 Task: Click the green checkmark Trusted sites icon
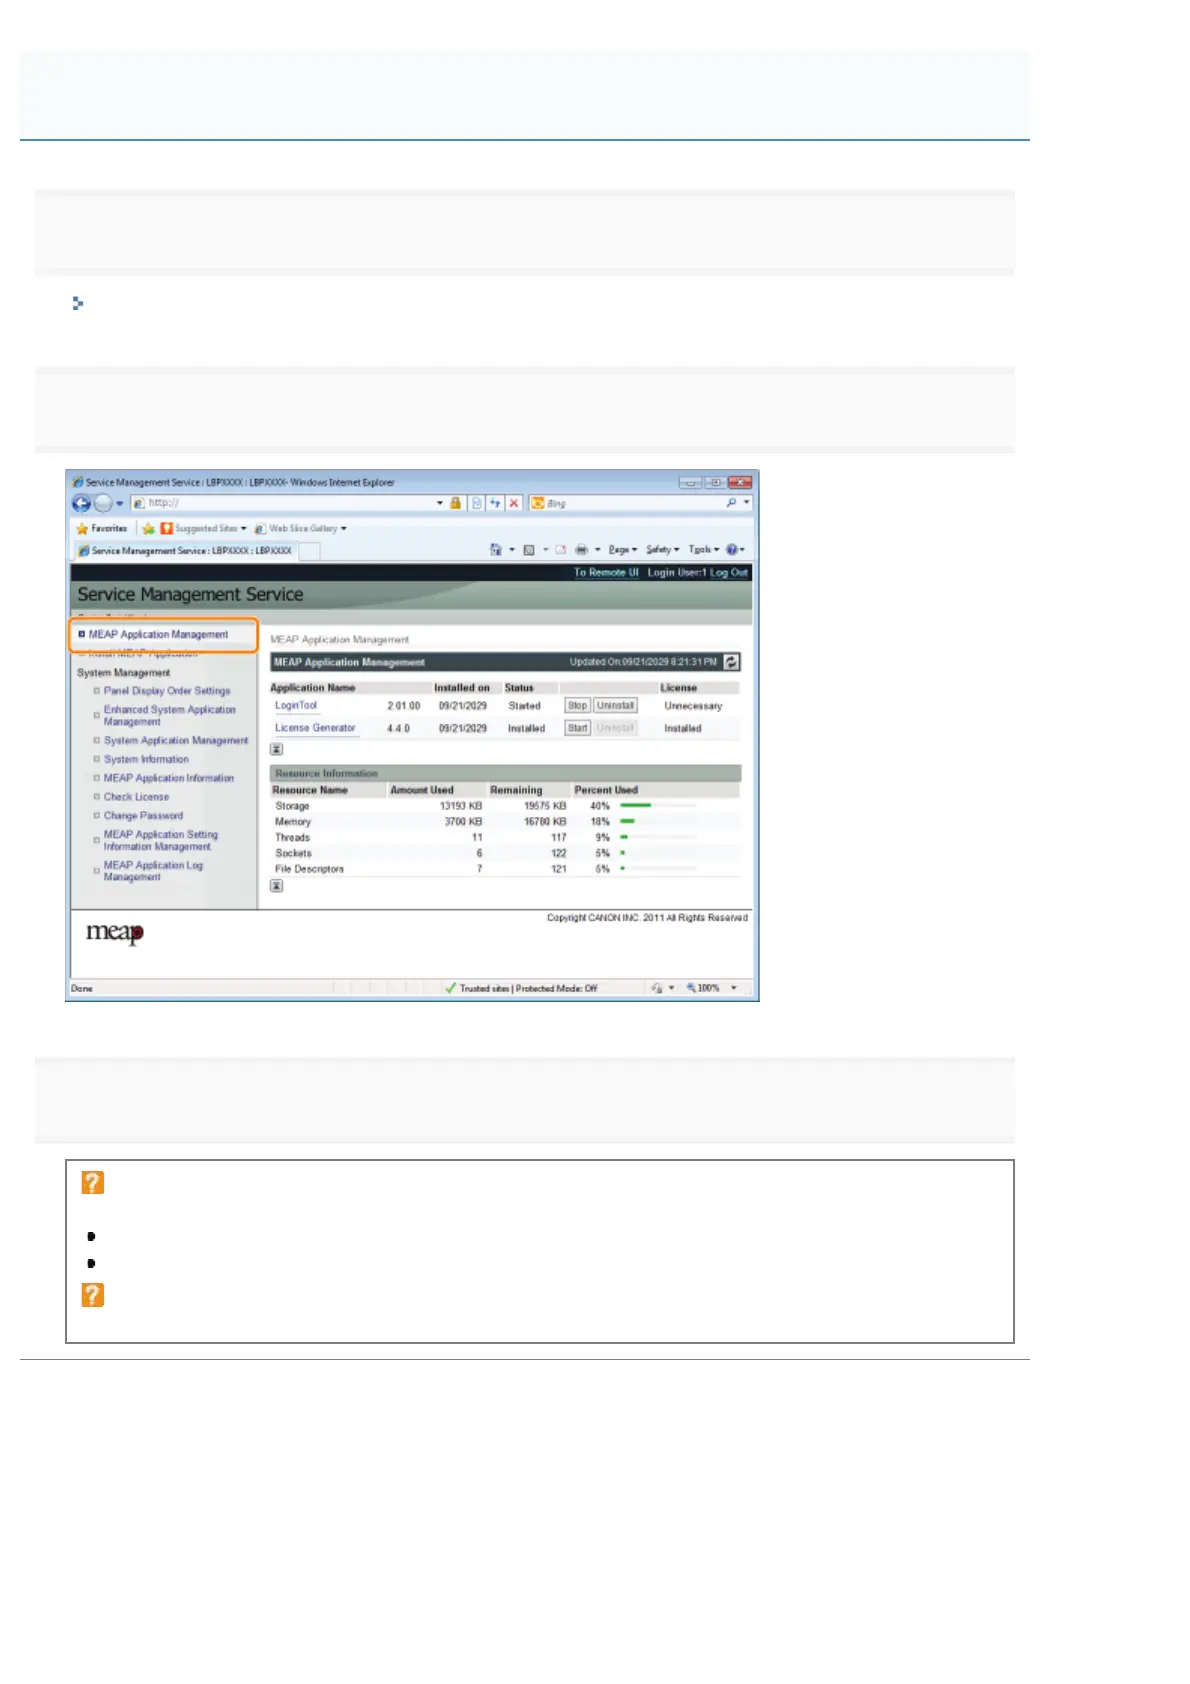pyautogui.click(x=451, y=988)
